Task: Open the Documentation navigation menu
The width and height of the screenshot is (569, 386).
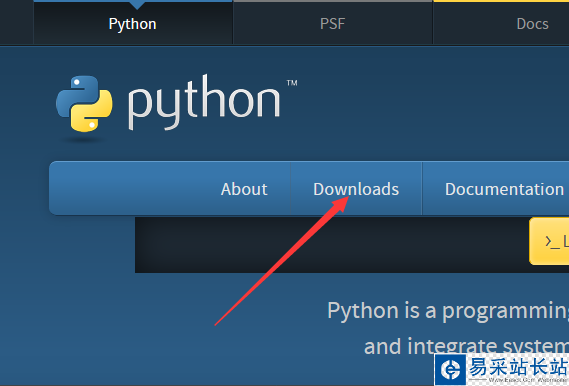Action: [504, 189]
